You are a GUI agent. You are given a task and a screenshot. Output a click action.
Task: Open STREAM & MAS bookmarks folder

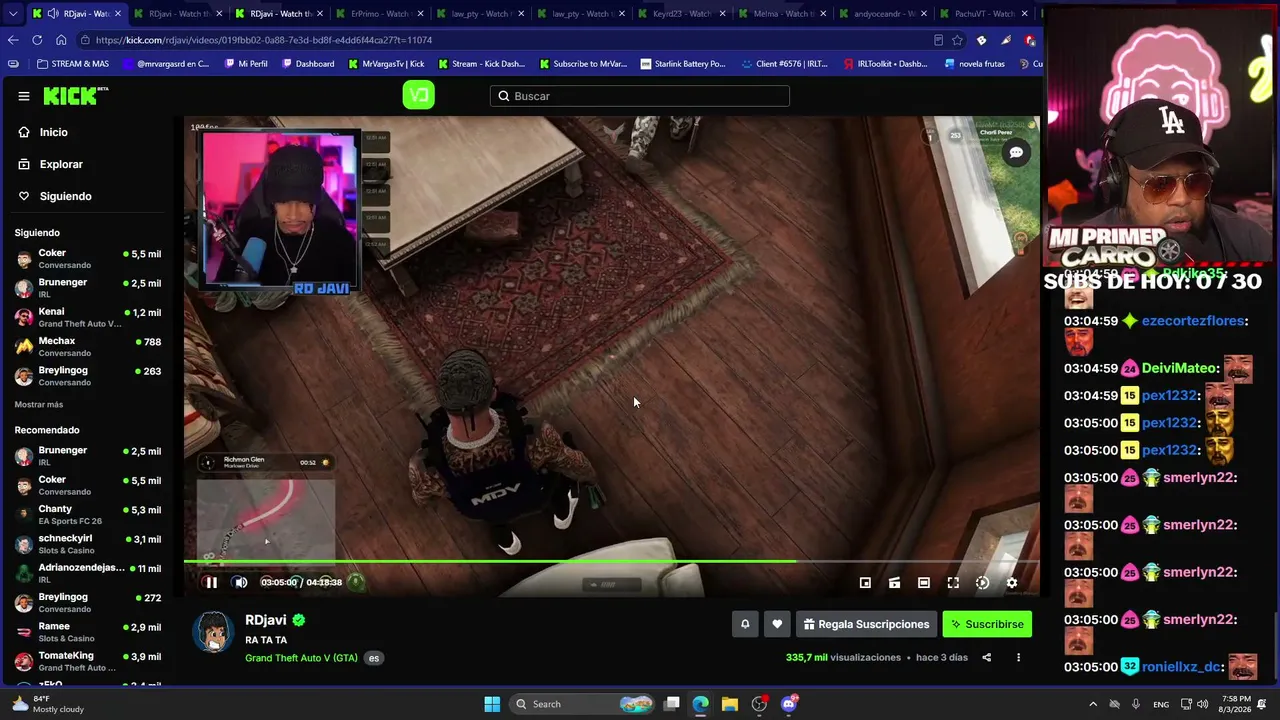tap(72, 64)
